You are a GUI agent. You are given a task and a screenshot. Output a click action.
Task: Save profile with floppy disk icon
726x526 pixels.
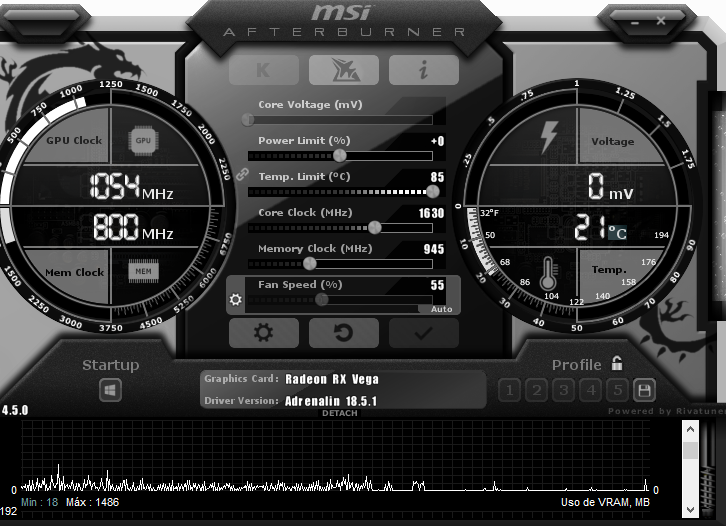point(645,390)
